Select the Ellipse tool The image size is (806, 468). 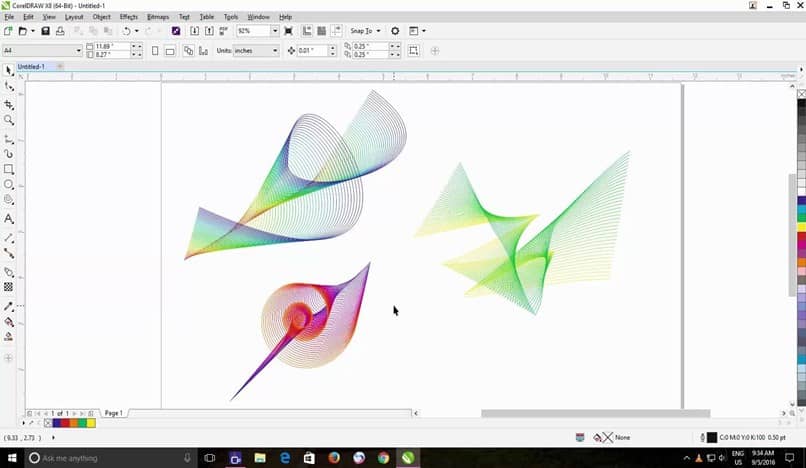tap(9, 185)
